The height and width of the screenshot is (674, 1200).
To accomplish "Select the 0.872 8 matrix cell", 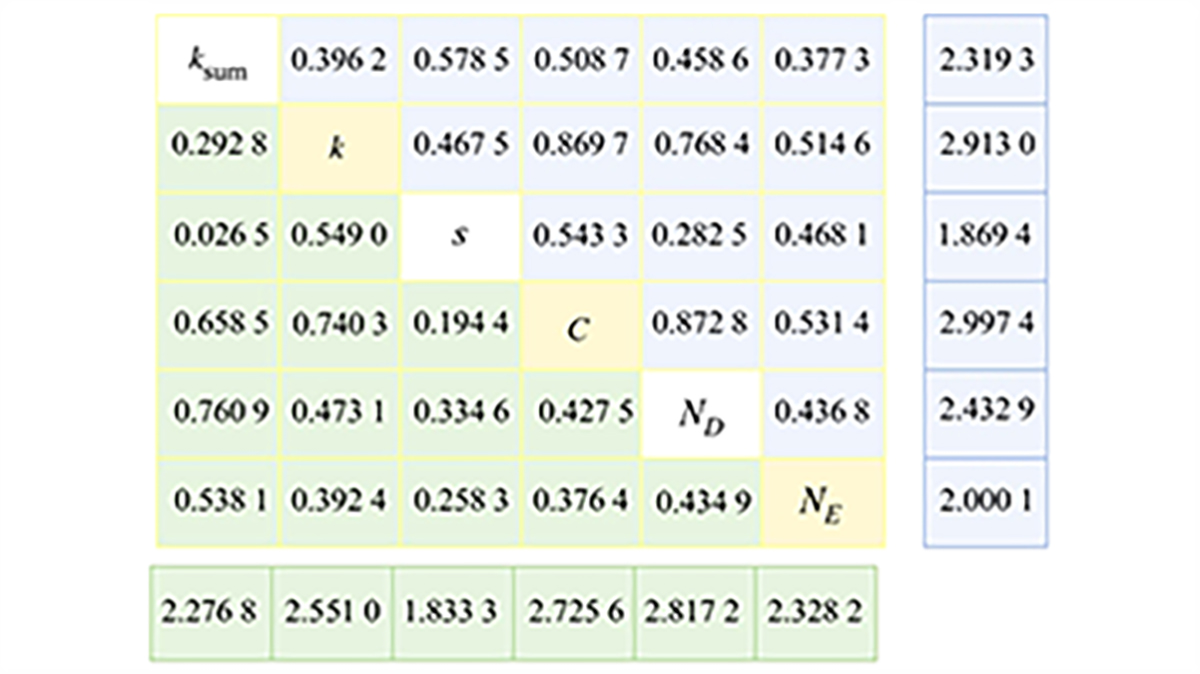I will (x=702, y=326).
